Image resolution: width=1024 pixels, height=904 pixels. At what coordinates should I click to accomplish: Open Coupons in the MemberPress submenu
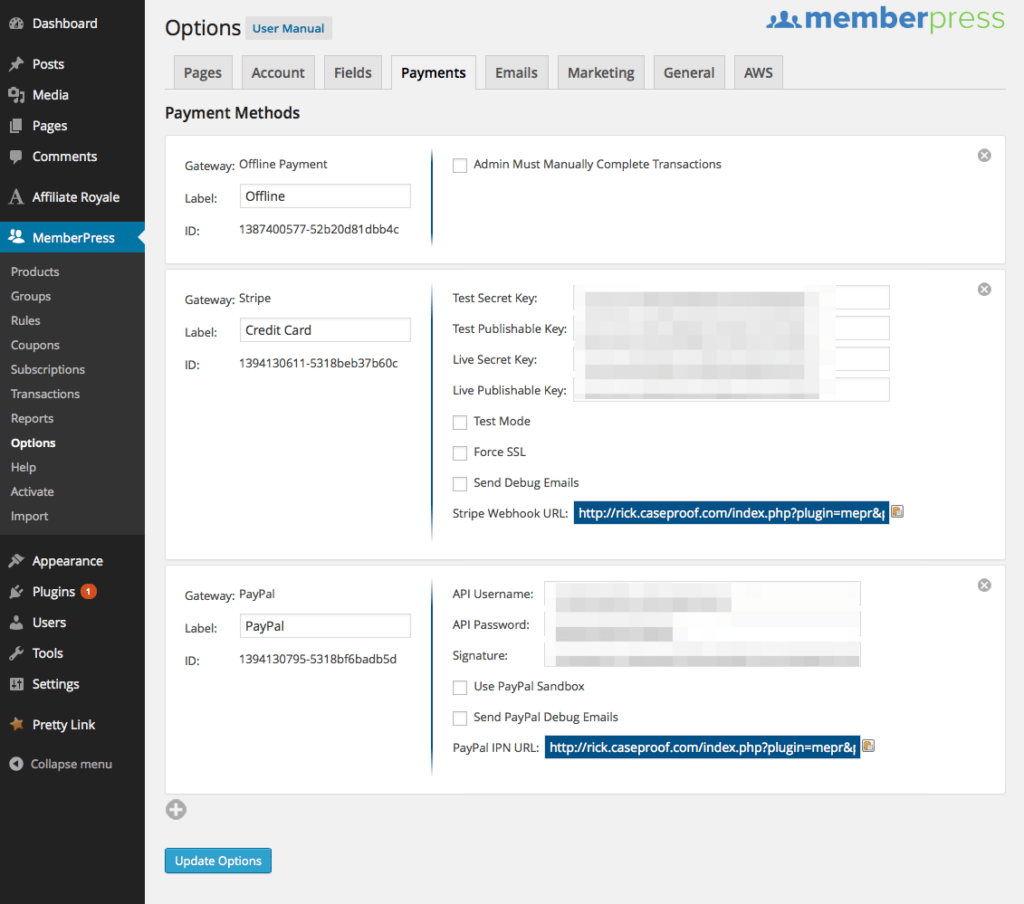click(x=35, y=345)
